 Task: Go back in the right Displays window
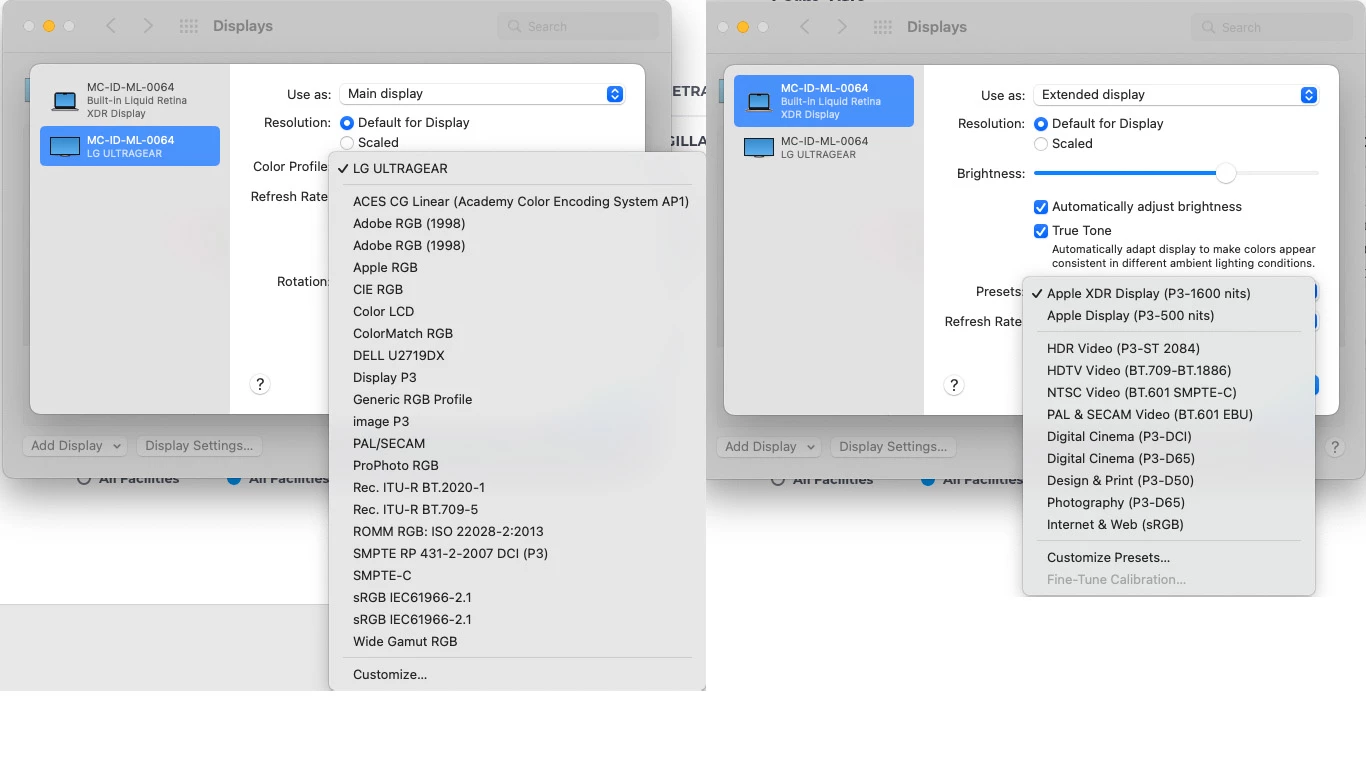(805, 27)
